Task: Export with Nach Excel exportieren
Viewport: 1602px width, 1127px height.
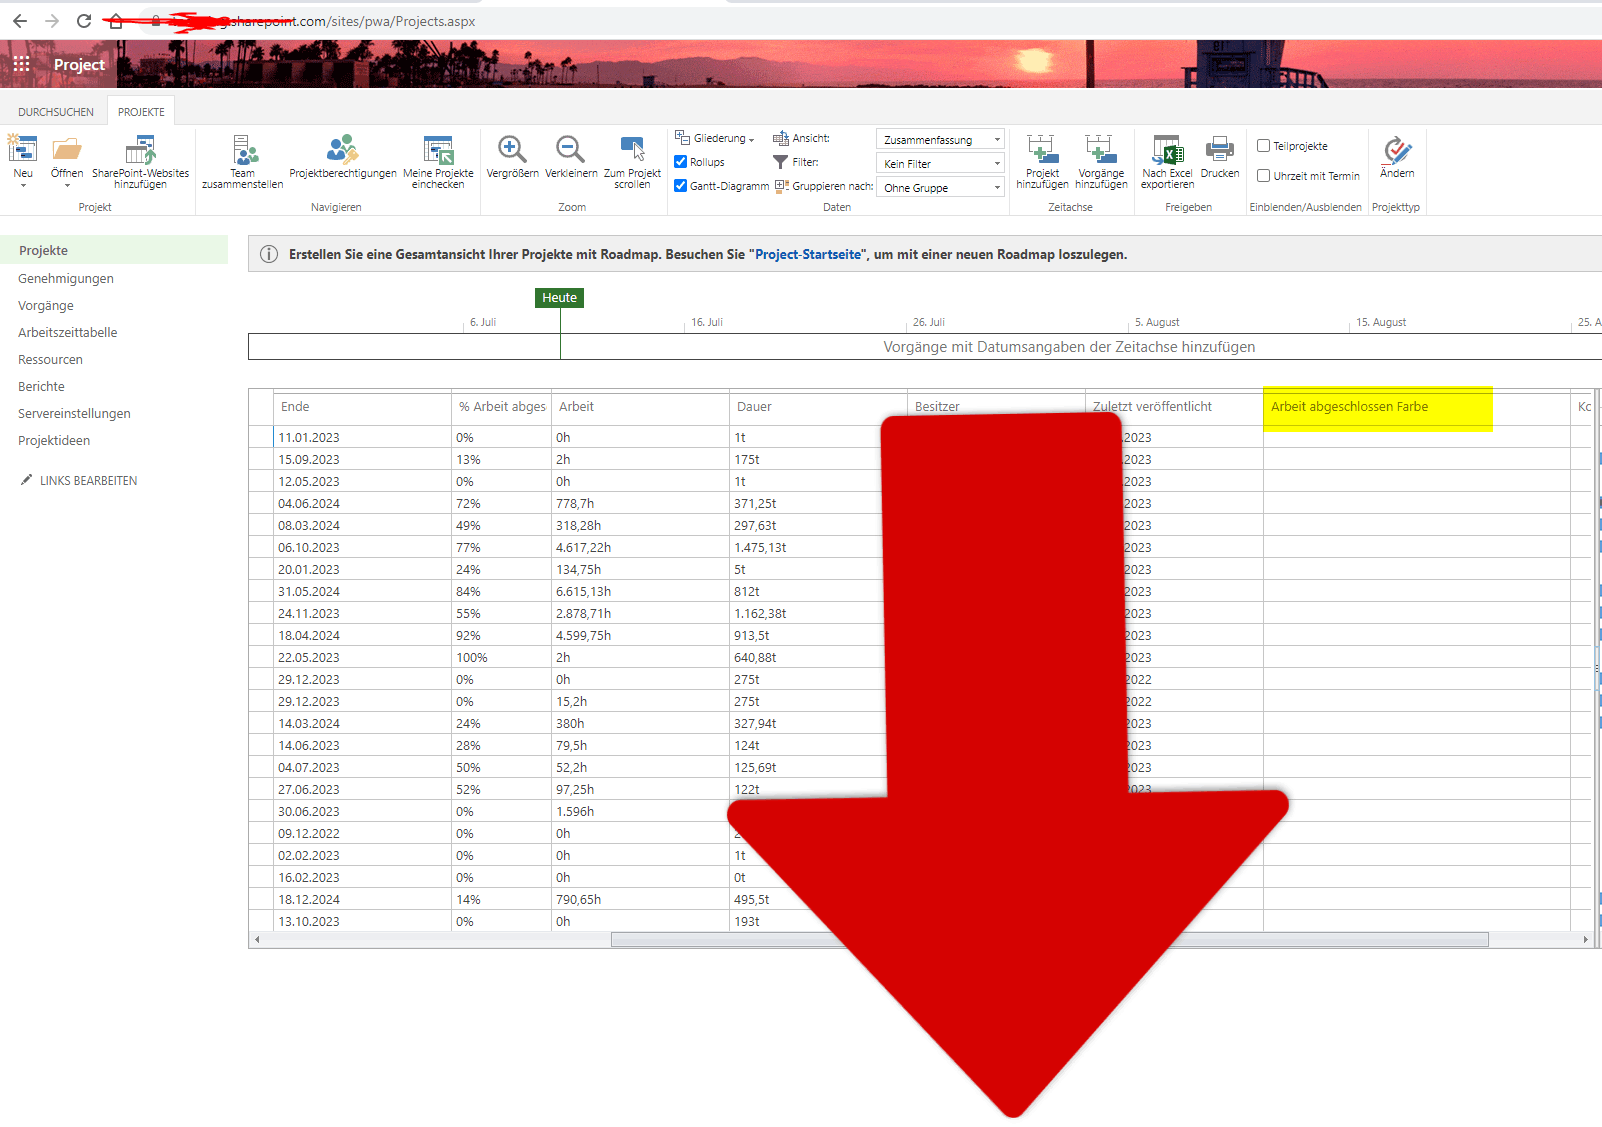Action: coord(1167,149)
